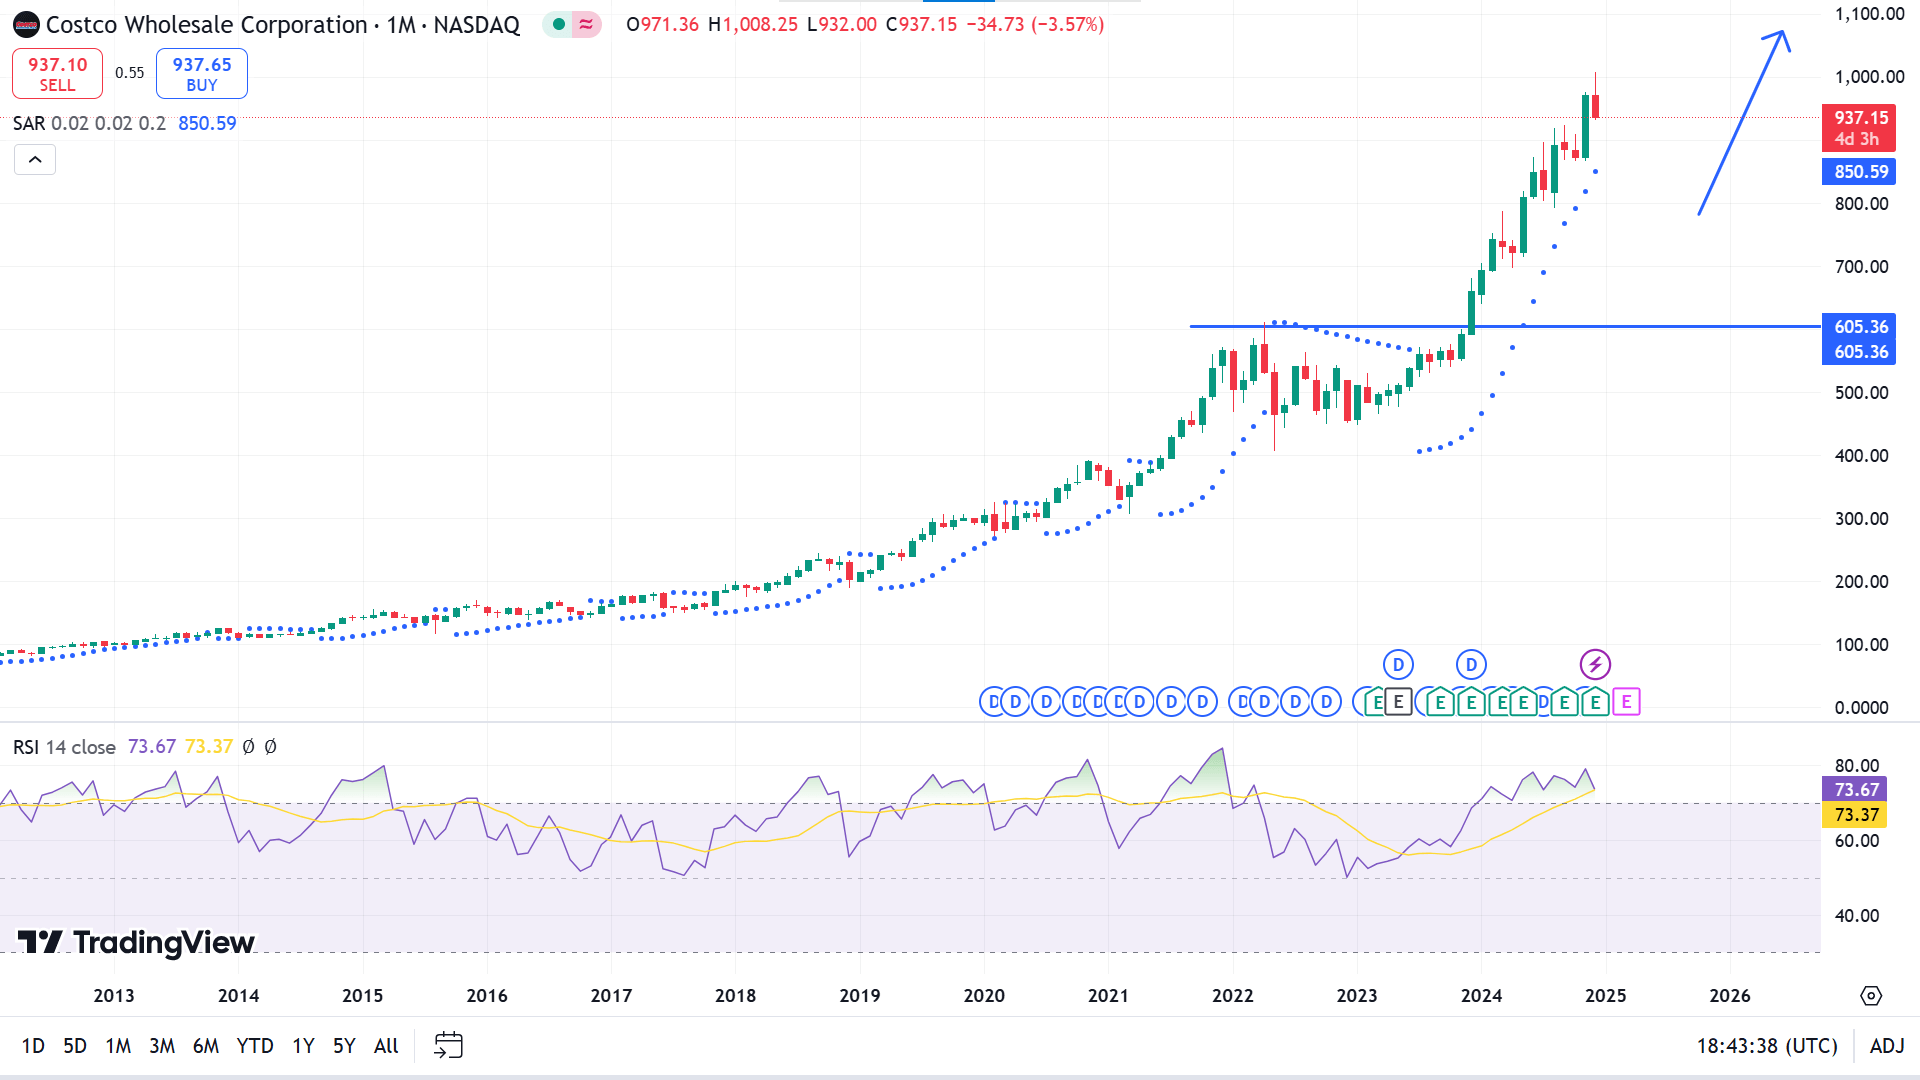This screenshot has width=1920, height=1080.
Task: Click the close value C937.15 in header
Action: pyautogui.click(x=921, y=25)
